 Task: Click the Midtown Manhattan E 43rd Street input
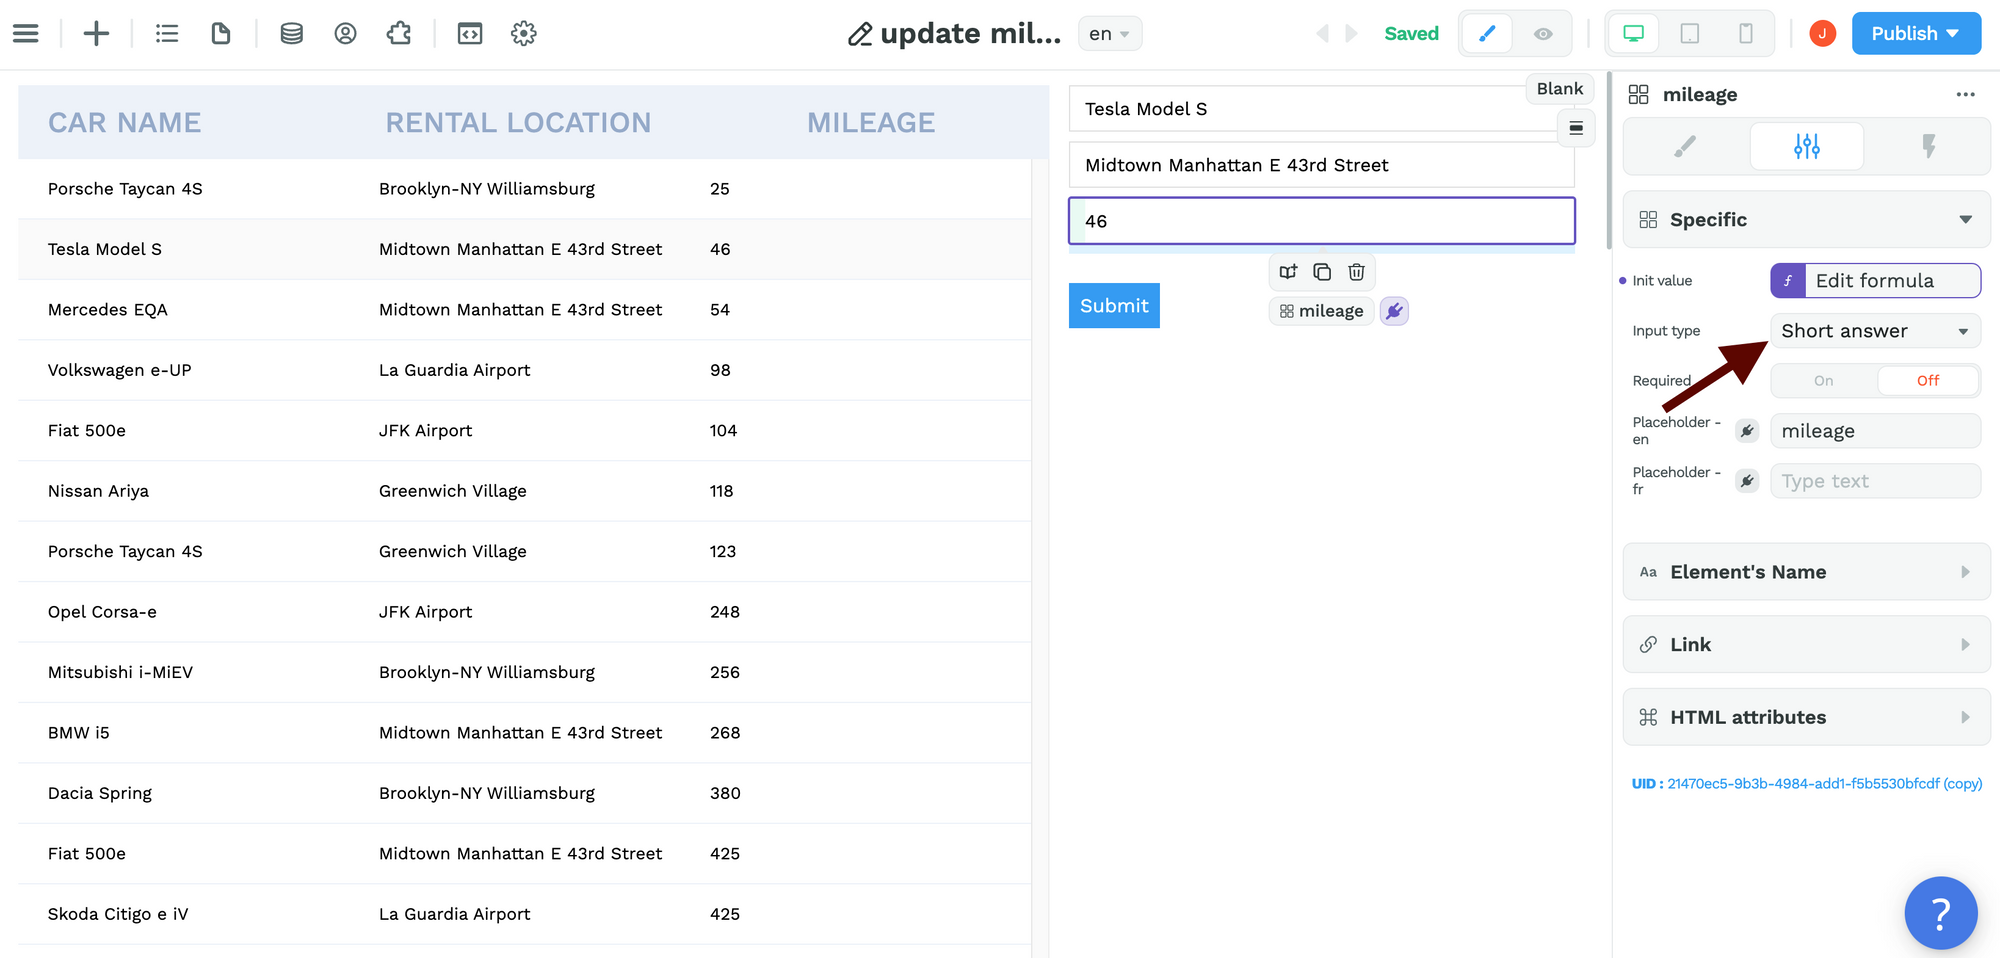click(1321, 164)
